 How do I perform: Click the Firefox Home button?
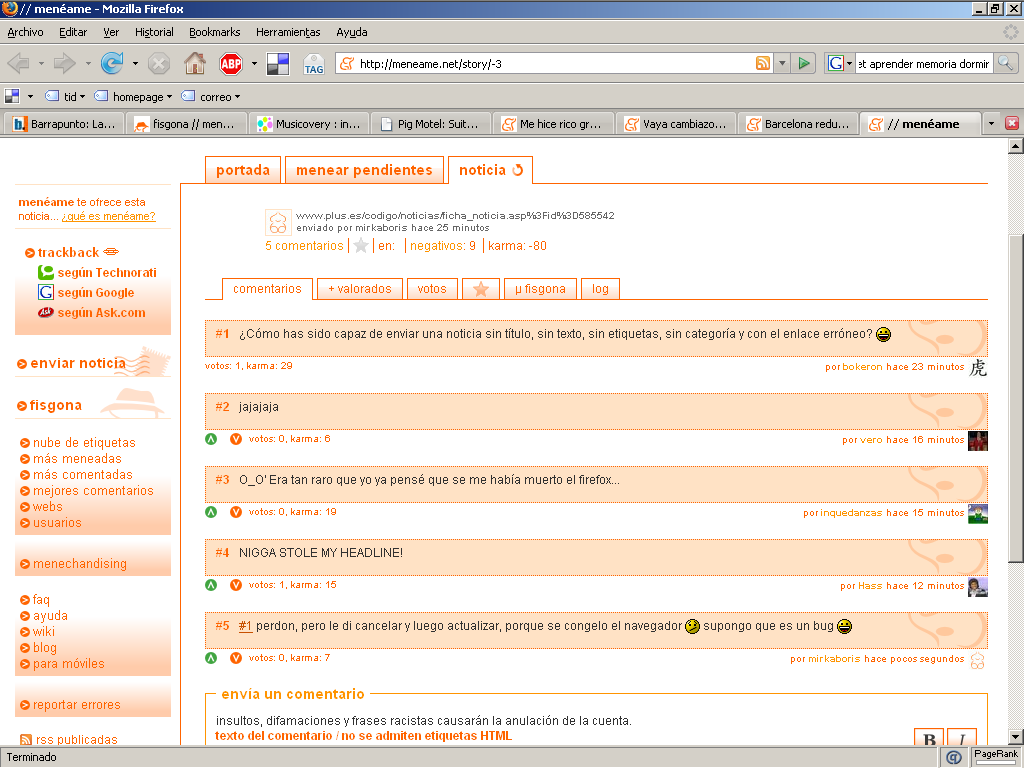tap(195, 64)
